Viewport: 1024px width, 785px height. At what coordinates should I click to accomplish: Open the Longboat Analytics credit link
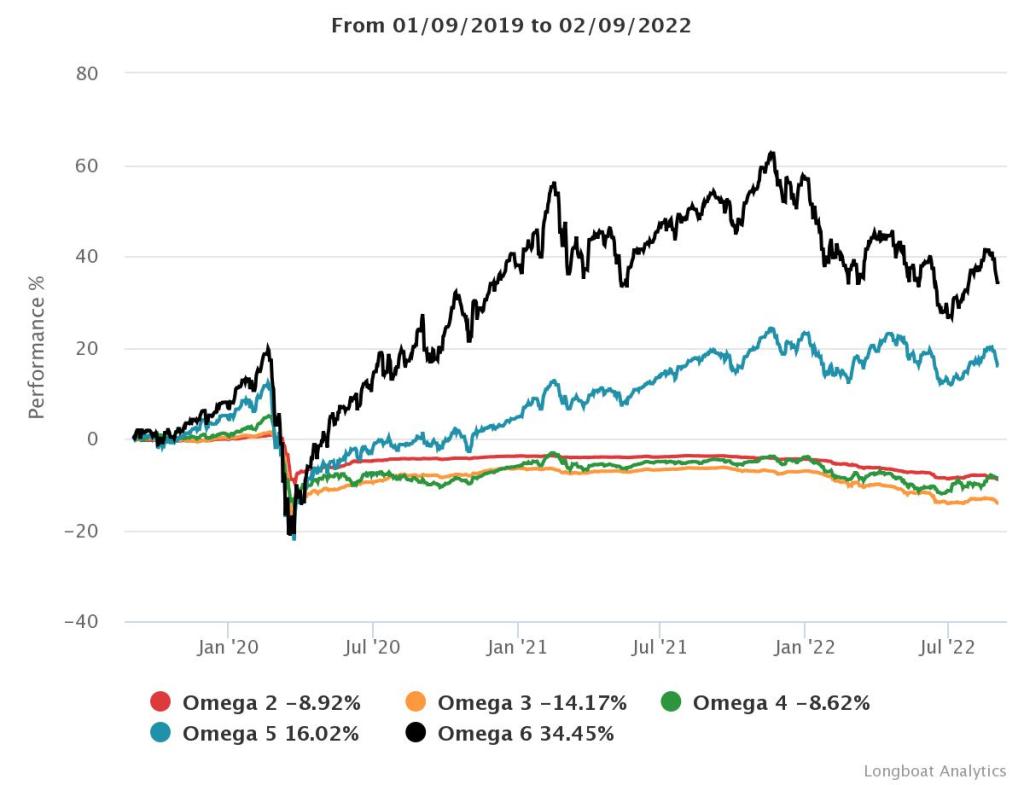coord(934,770)
